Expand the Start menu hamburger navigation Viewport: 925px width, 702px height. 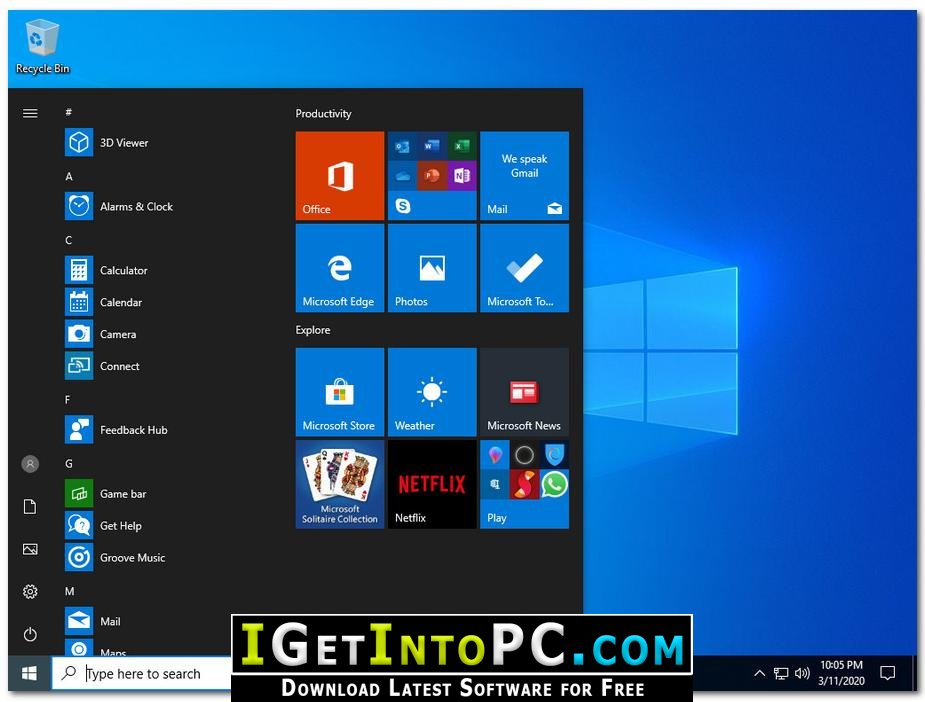(x=30, y=113)
